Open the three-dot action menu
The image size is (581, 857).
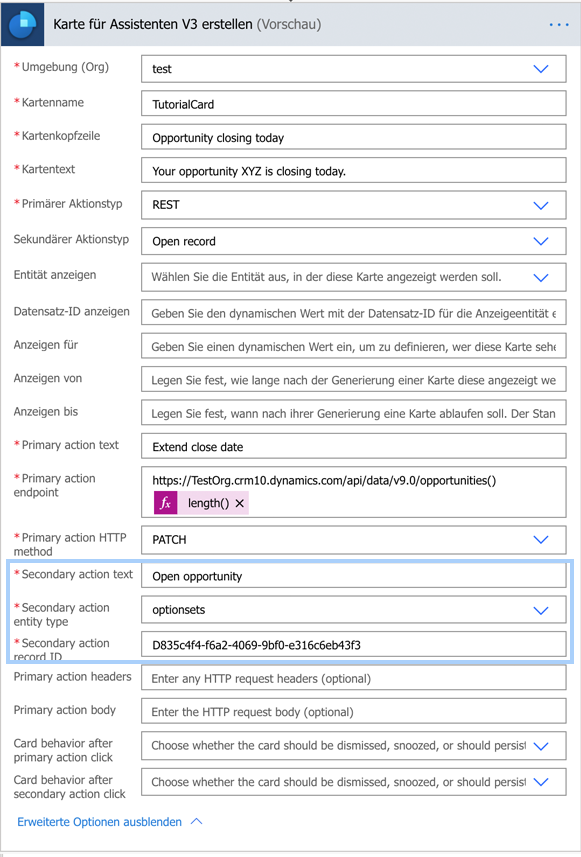point(559,25)
